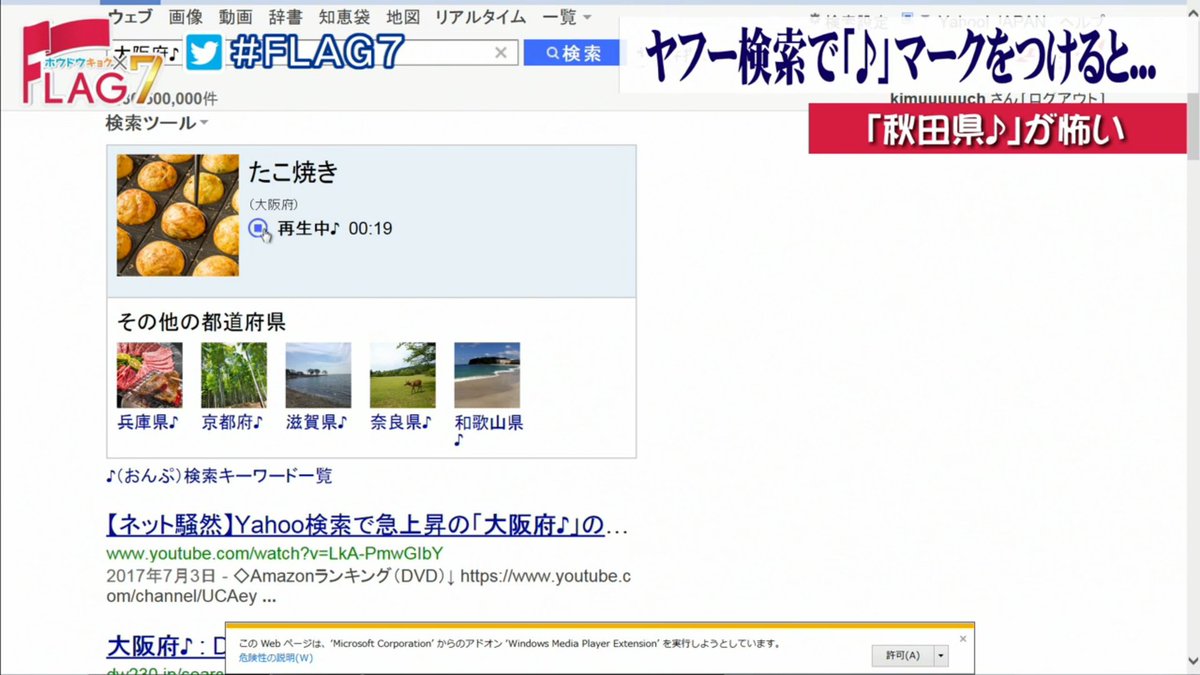Stop playback with the 再生中 button
Image resolution: width=1200 pixels, height=675 pixels.
pyautogui.click(x=259, y=229)
